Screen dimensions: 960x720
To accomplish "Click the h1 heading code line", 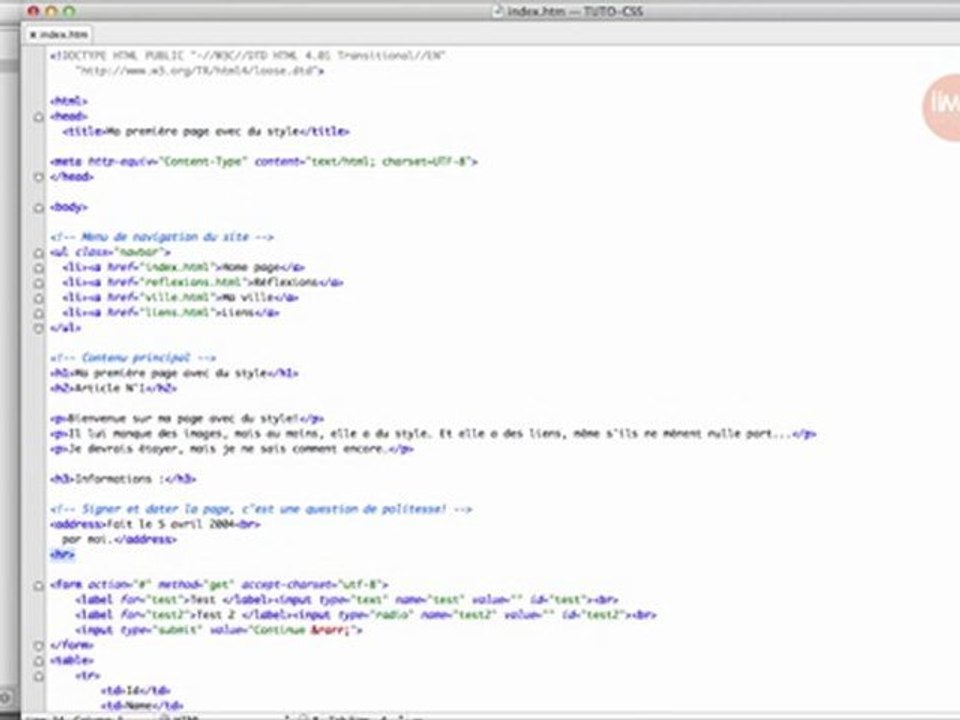I will pos(174,373).
